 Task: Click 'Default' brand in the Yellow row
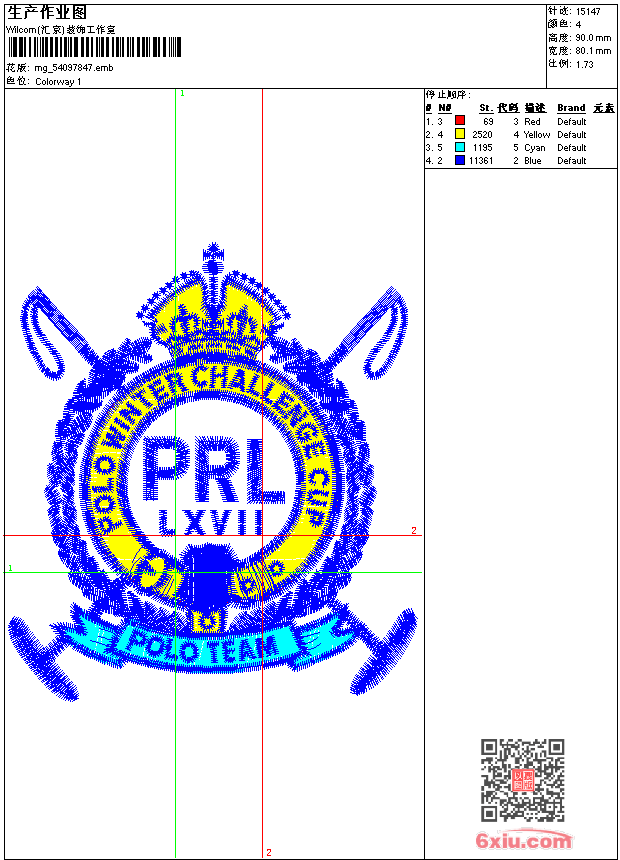pos(572,134)
